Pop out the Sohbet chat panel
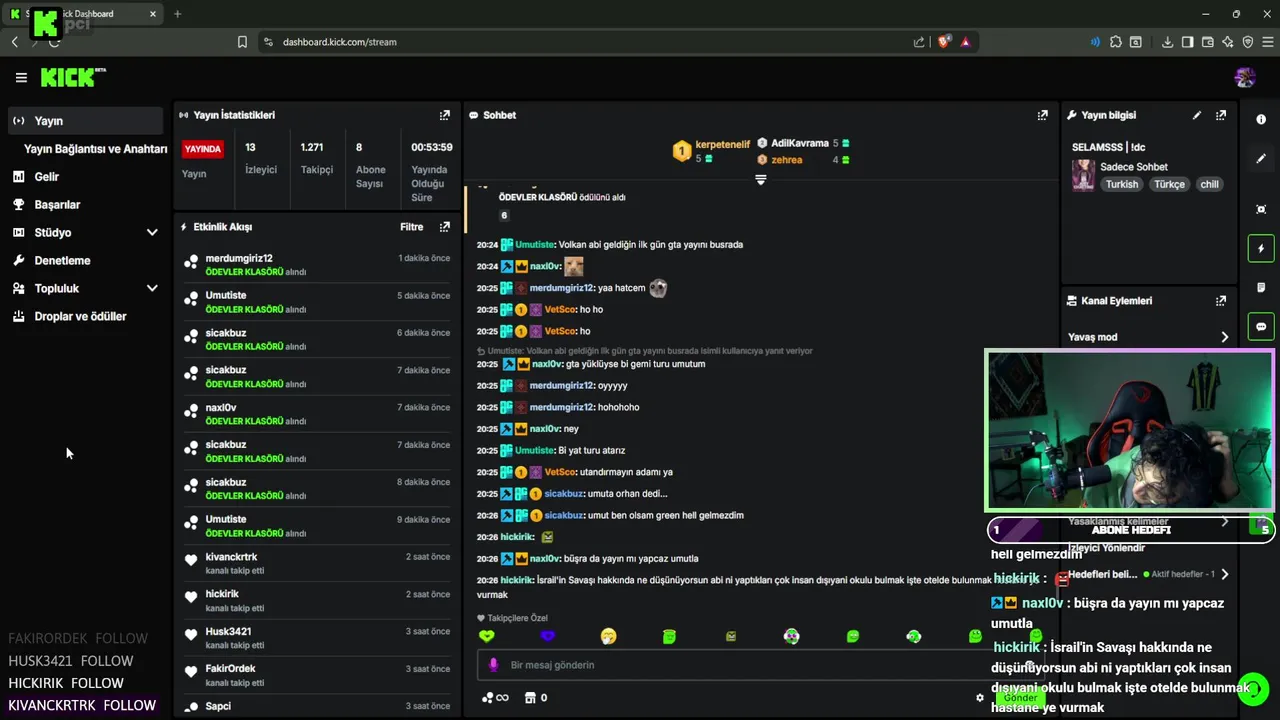The height and width of the screenshot is (720, 1280). click(1042, 115)
